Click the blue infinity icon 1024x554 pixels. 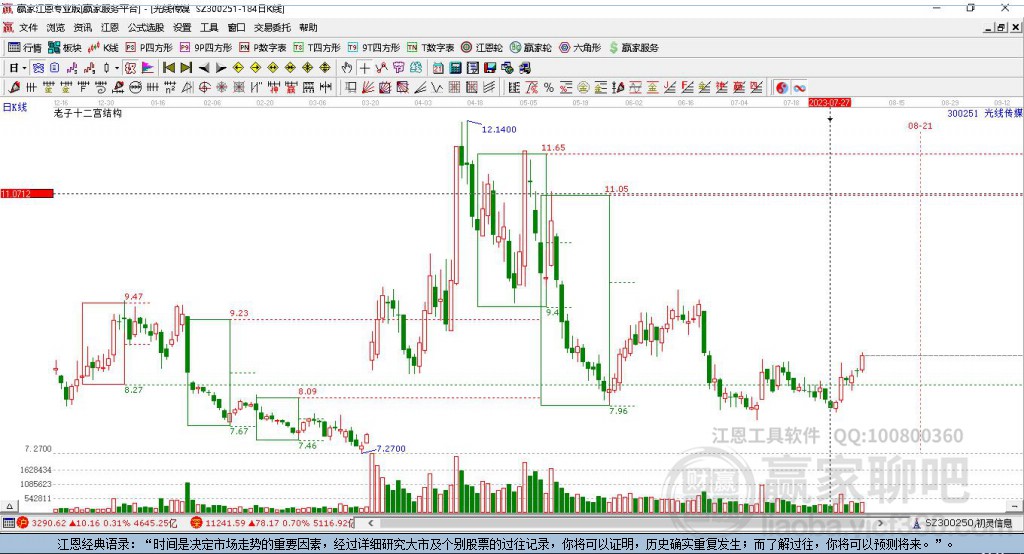(x=799, y=88)
